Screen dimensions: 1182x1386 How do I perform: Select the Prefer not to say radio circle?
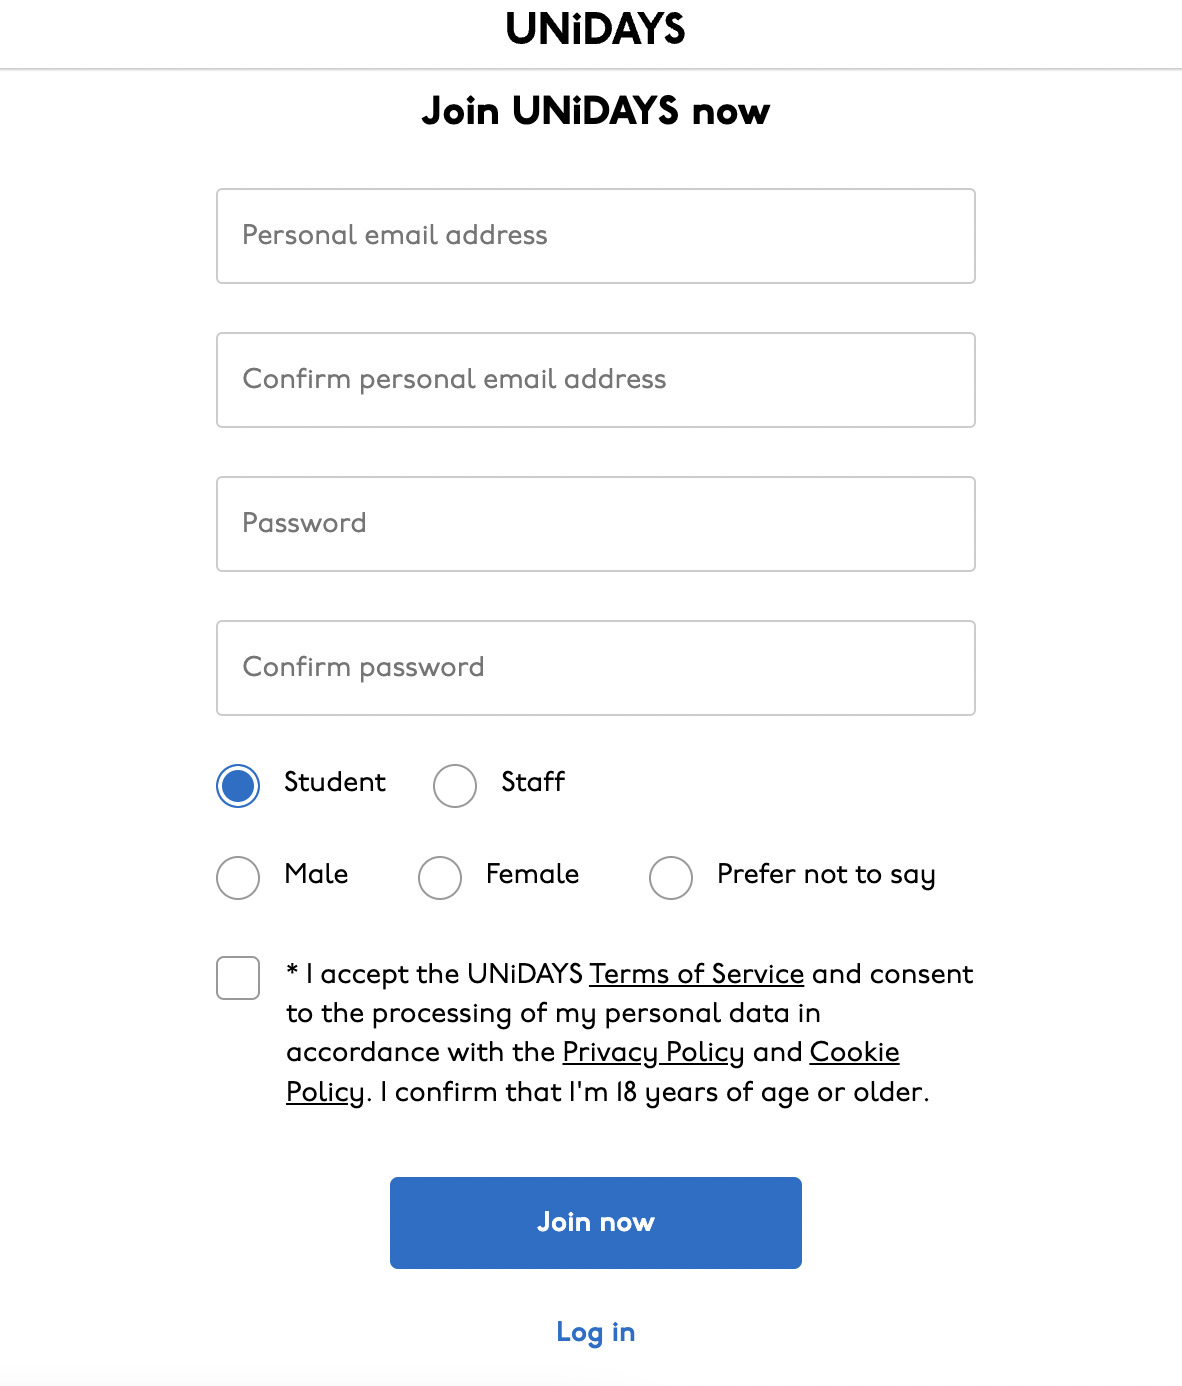coord(671,878)
